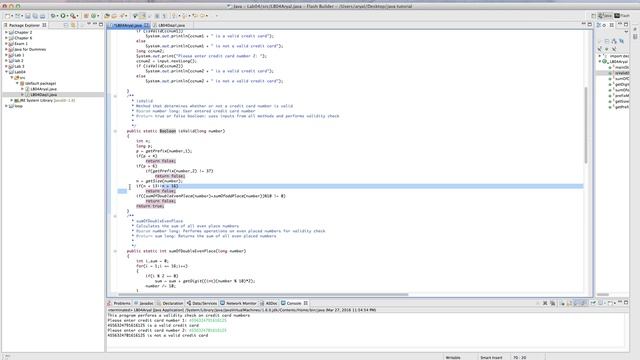The width and height of the screenshot is (640, 360).
Task: Click the Search flashlight toolbar icon
Action: pyautogui.click(x=122, y=16)
